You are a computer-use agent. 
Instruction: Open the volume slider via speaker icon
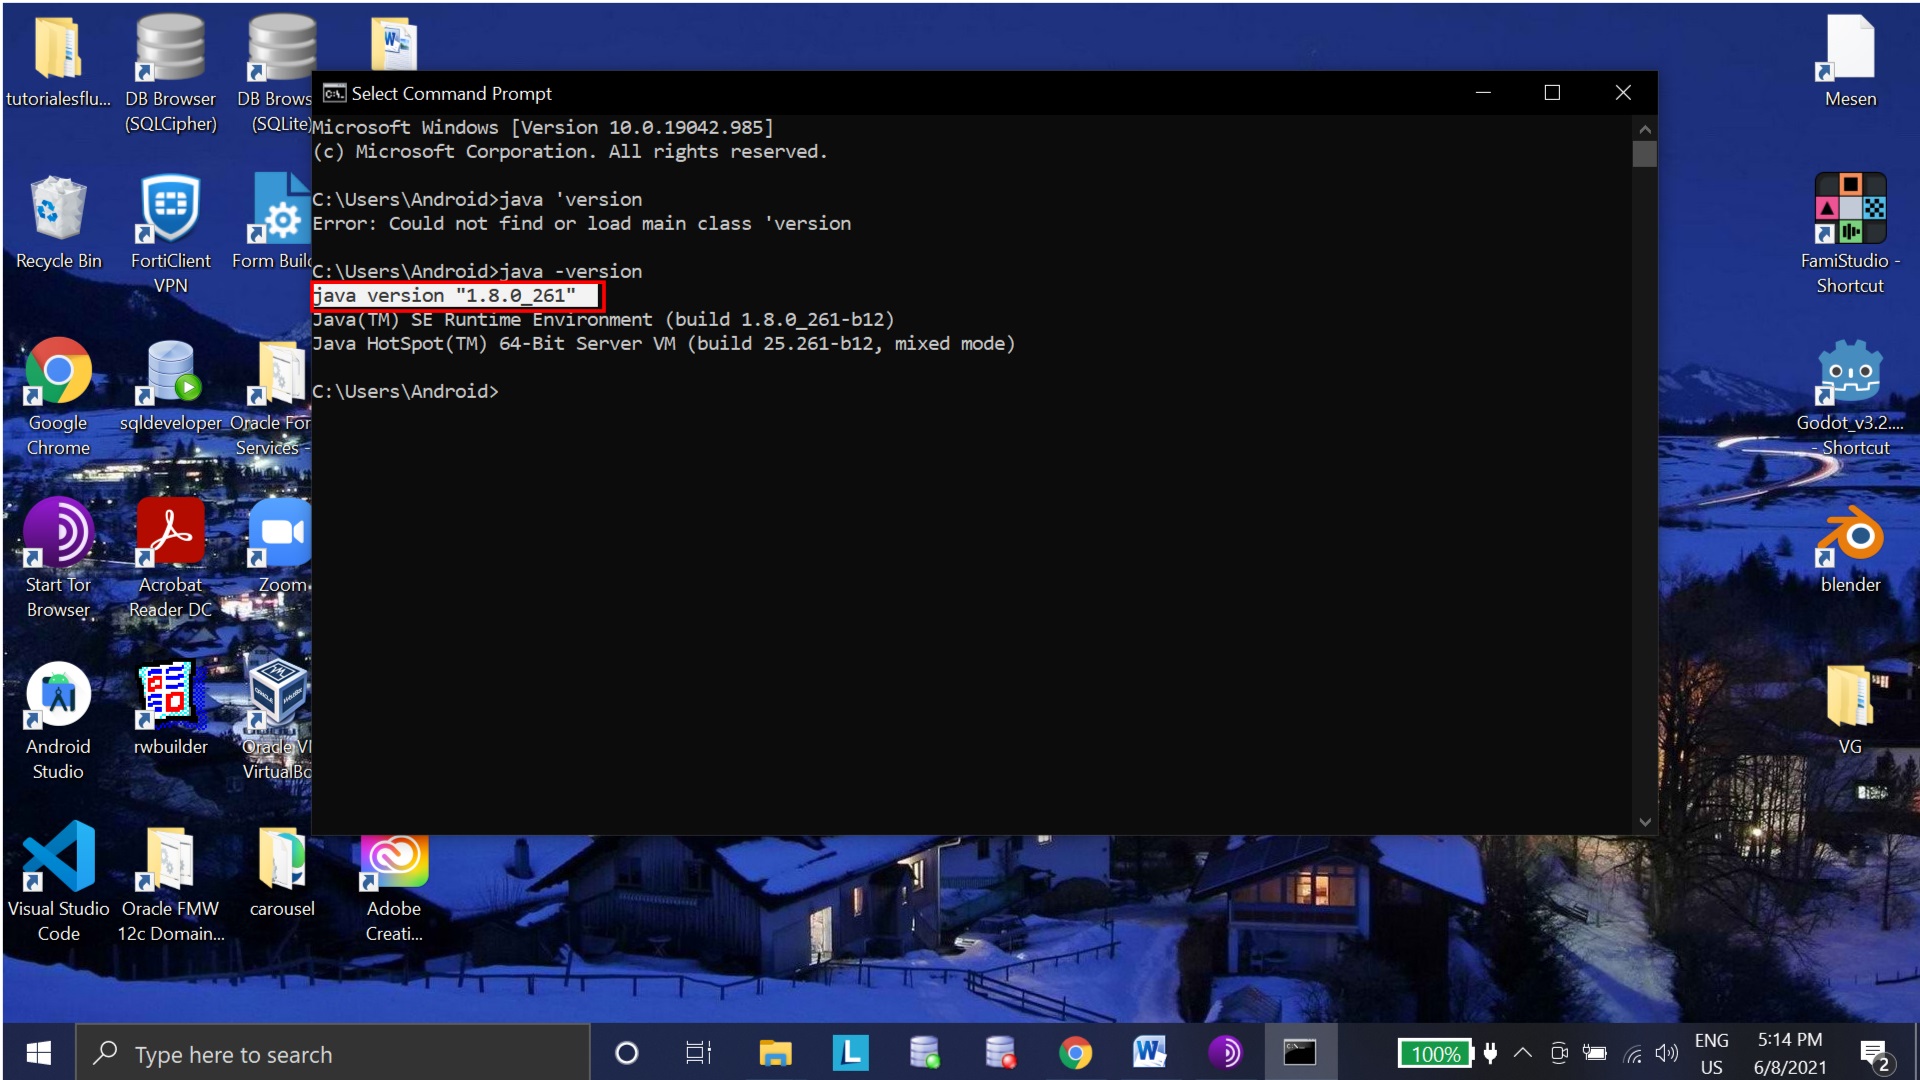click(1666, 1052)
